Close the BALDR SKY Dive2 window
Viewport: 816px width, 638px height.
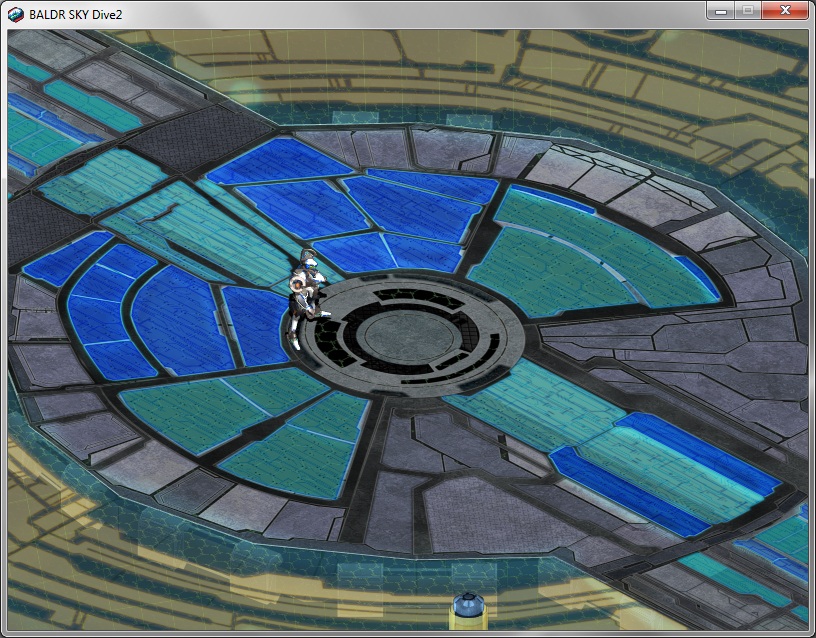[785, 11]
